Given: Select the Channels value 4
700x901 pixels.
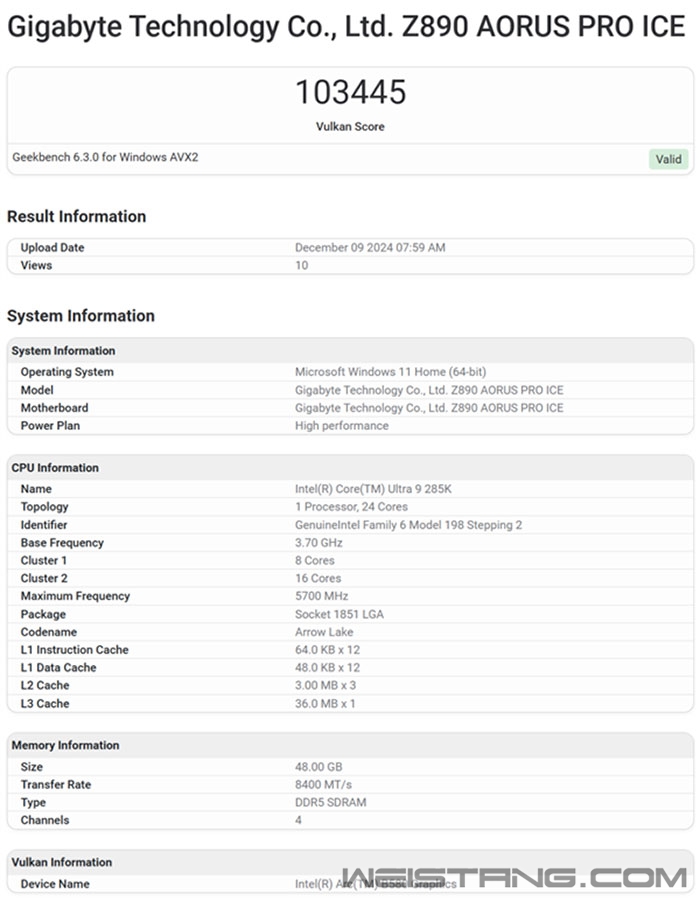Looking at the screenshot, I should (298, 821).
